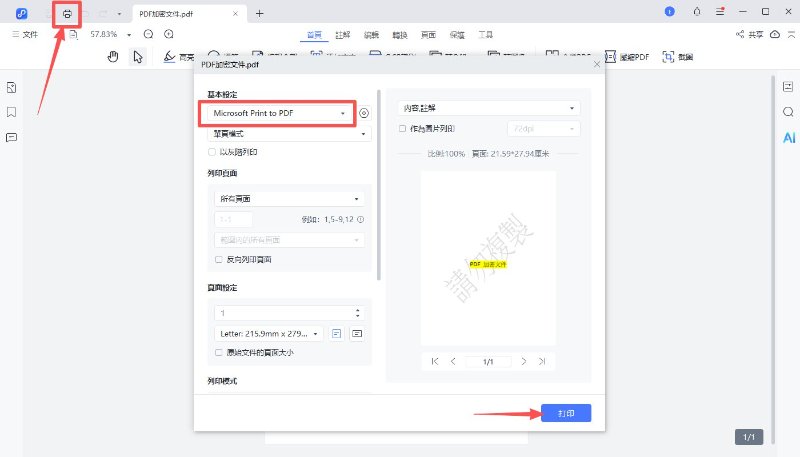Viewport: 800px width, 457px height.
Task: Open the 72dpi resolution dropdown
Action: click(x=543, y=129)
